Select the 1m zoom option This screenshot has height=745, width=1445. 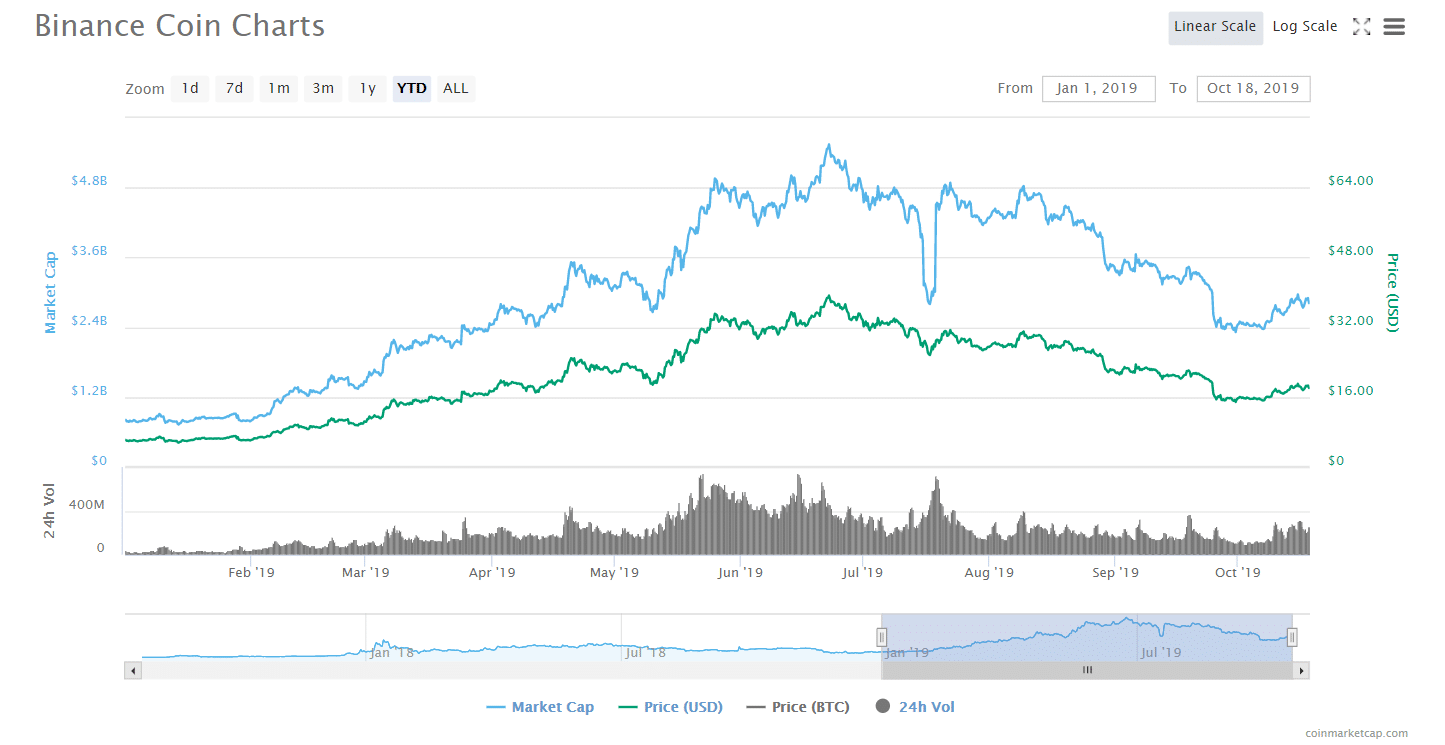(x=279, y=89)
